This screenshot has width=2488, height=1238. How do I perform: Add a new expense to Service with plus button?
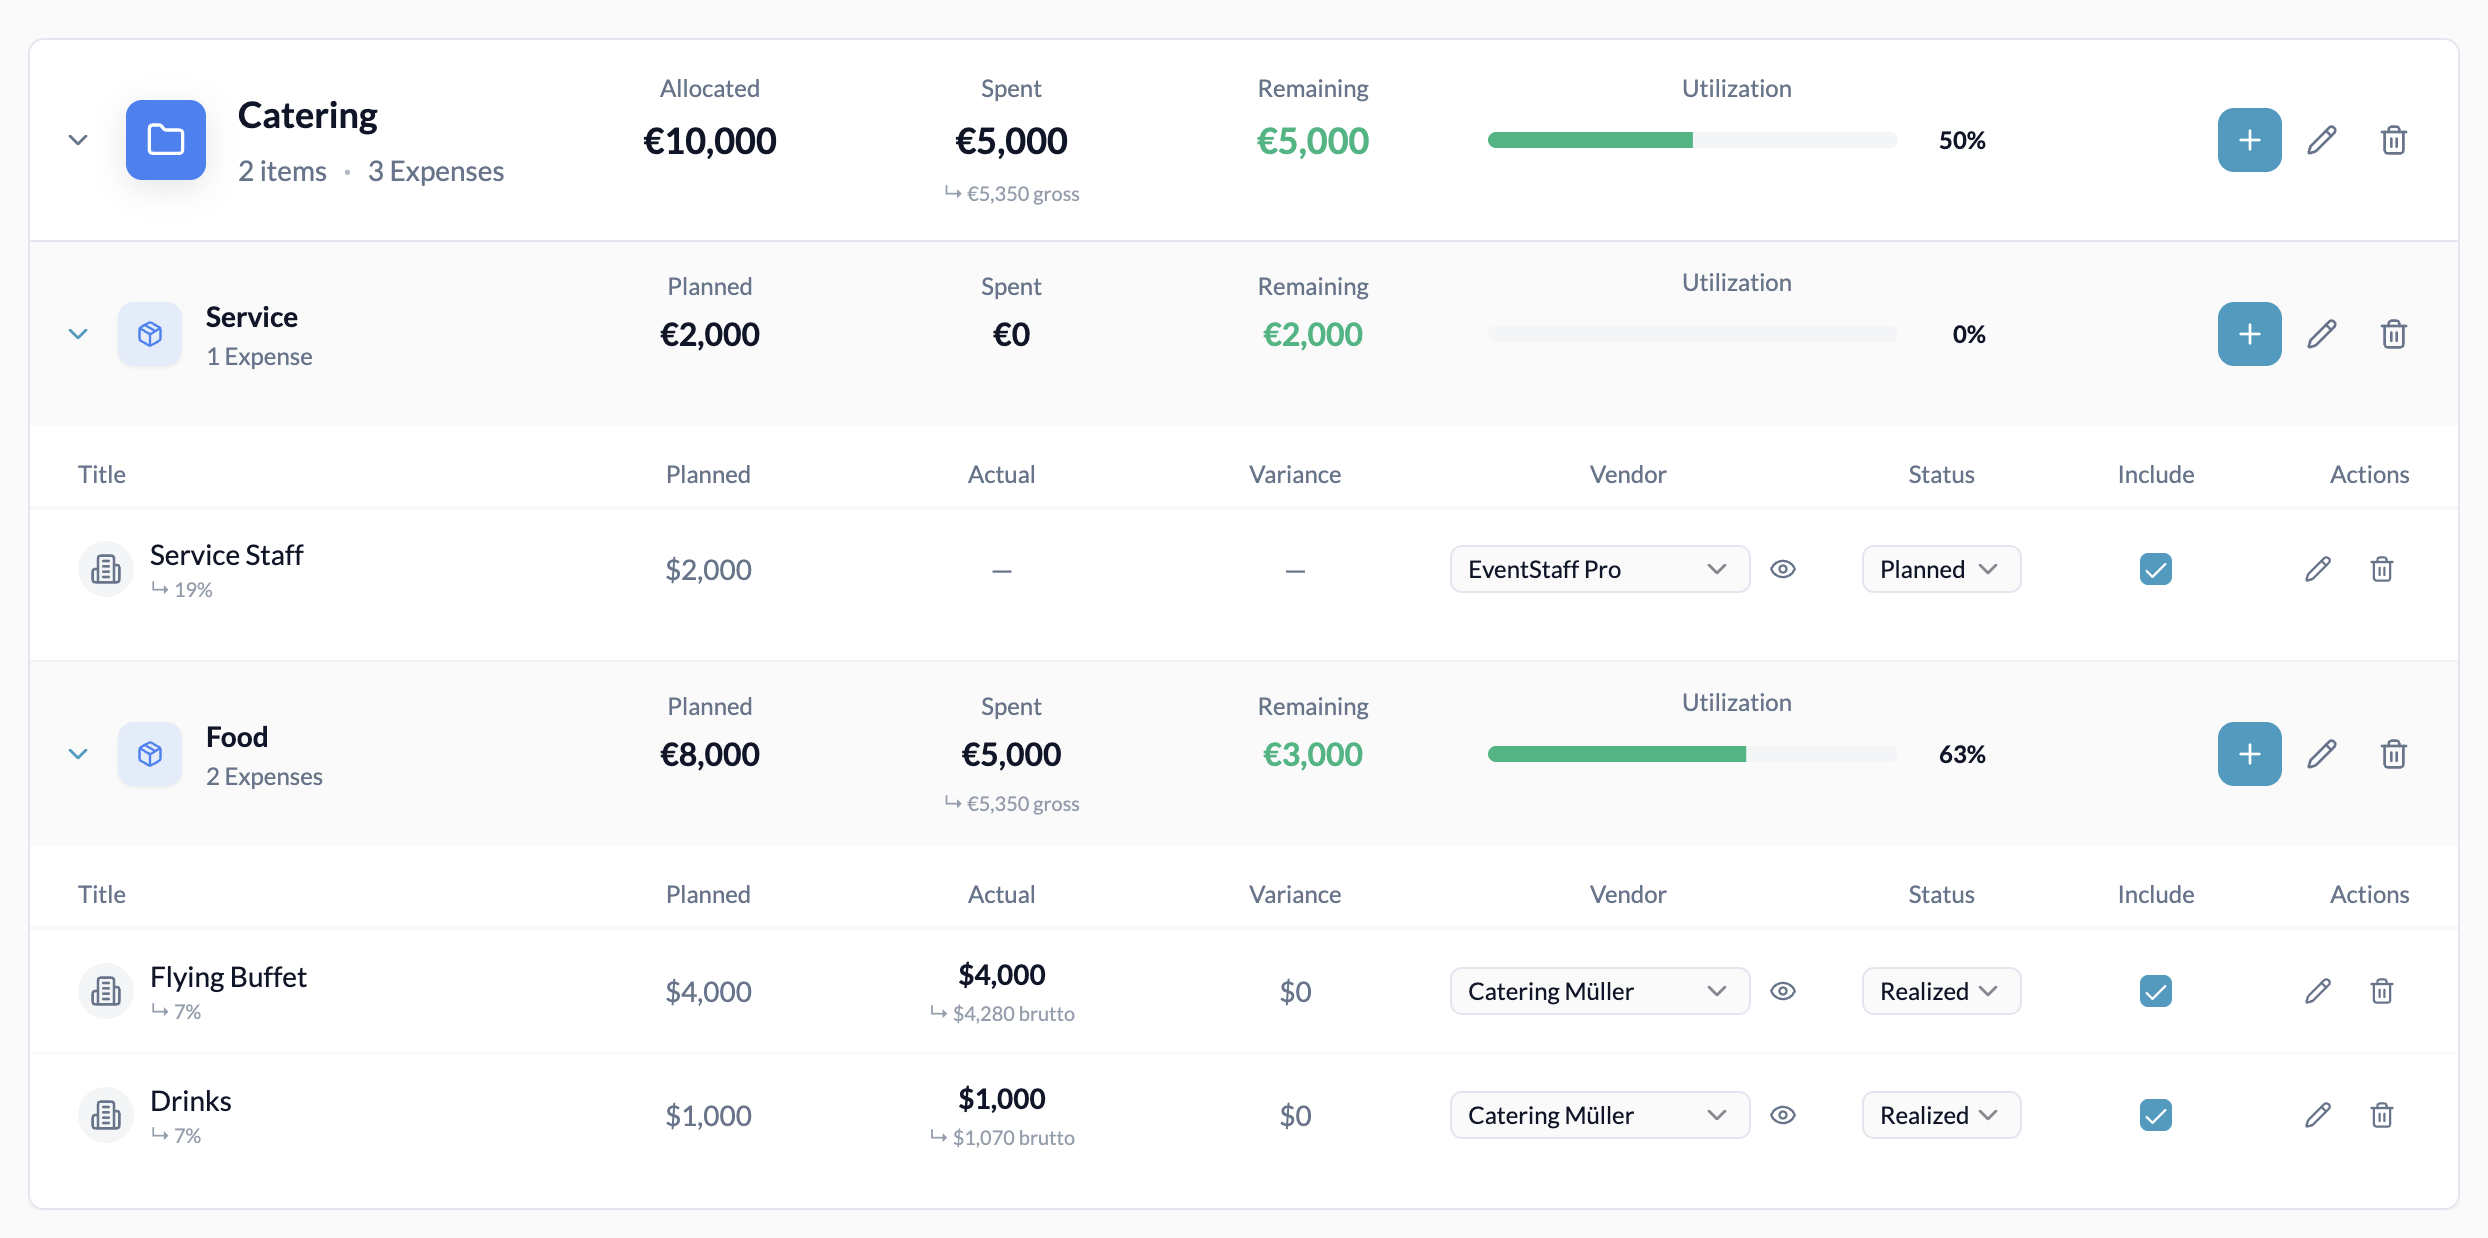click(2249, 334)
